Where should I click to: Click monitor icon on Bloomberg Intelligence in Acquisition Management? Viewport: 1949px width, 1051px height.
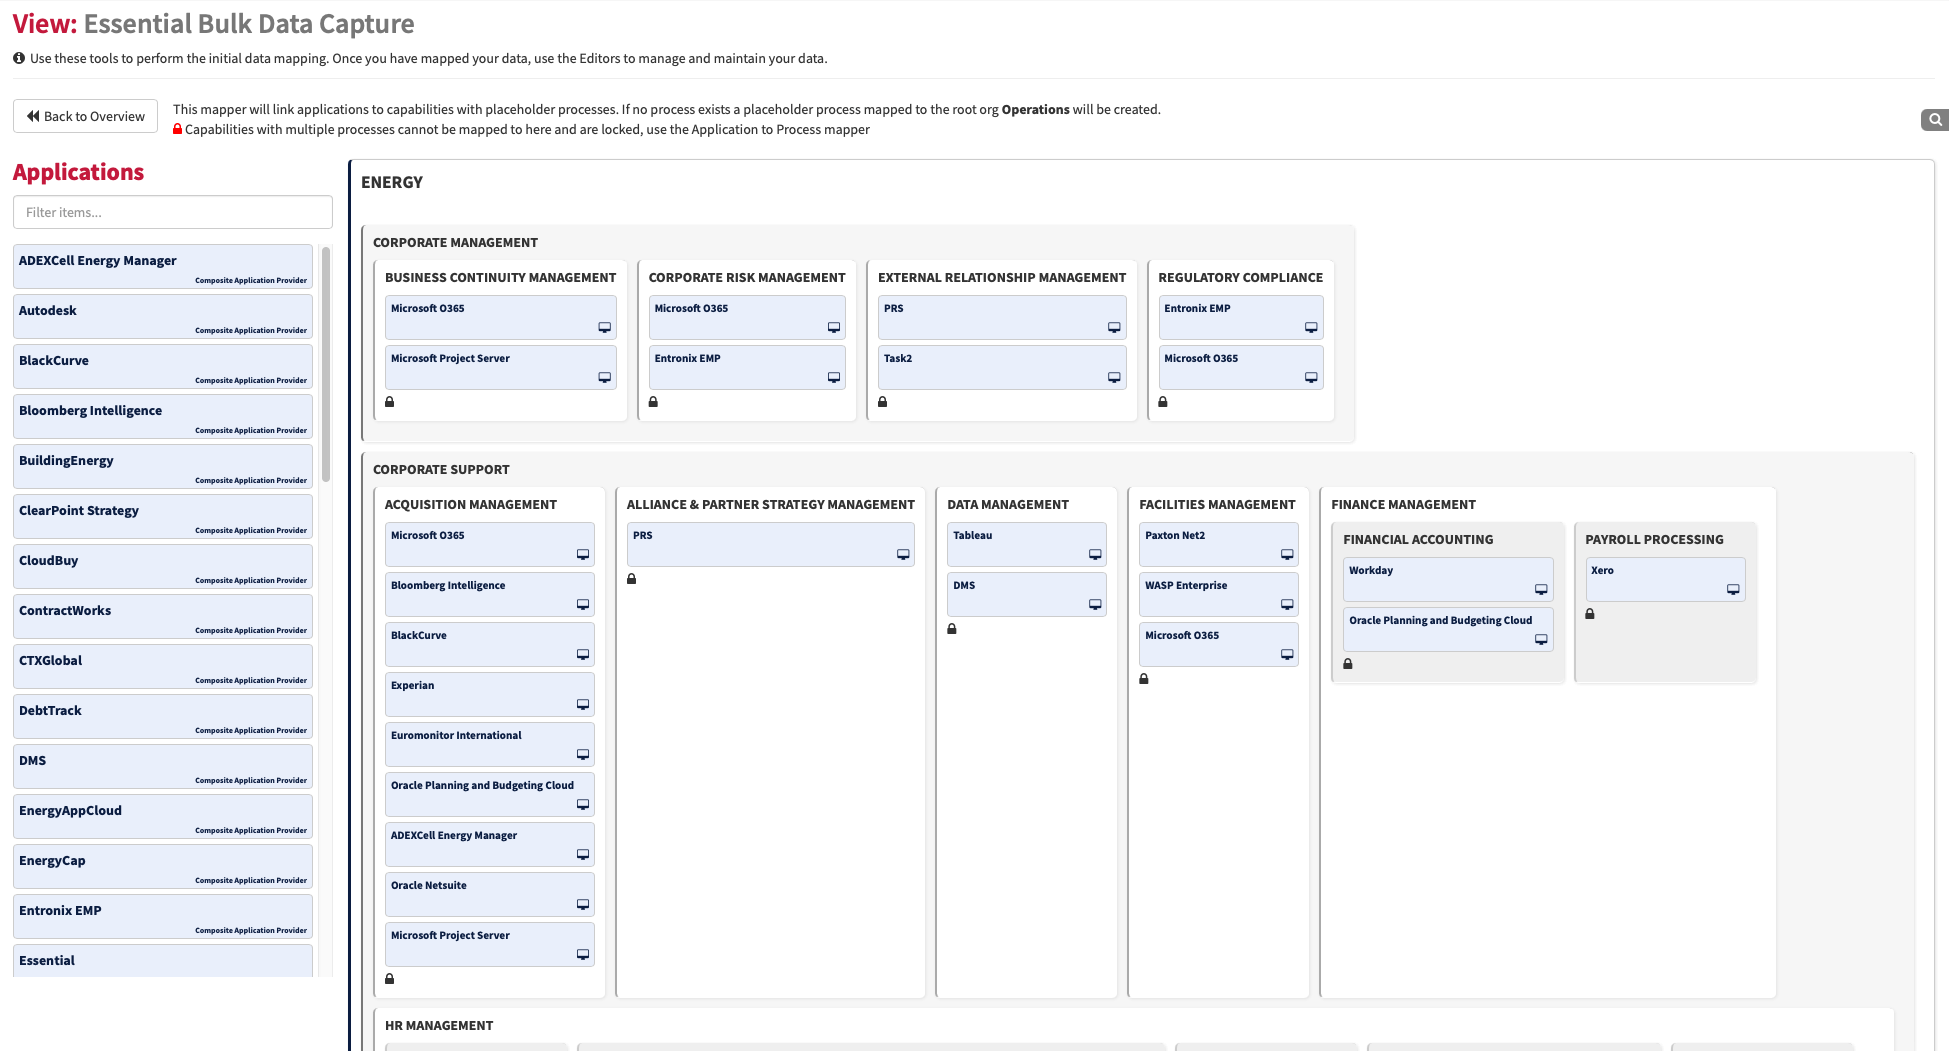[x=583, y=605]
